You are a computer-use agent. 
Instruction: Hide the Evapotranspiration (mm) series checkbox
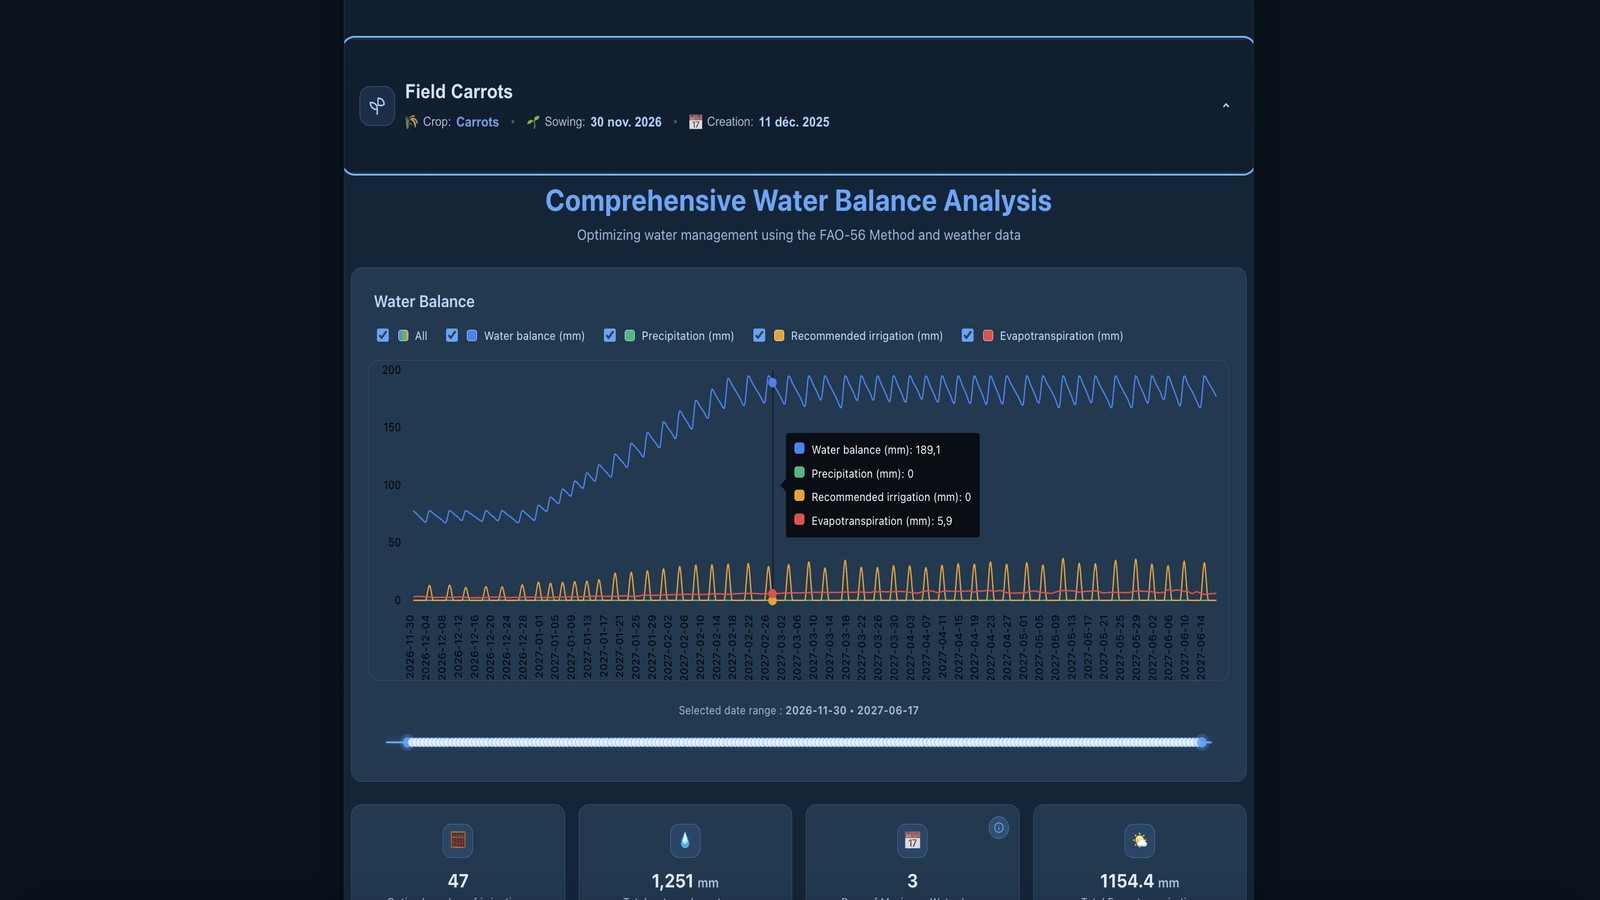[x=967, y=336]
